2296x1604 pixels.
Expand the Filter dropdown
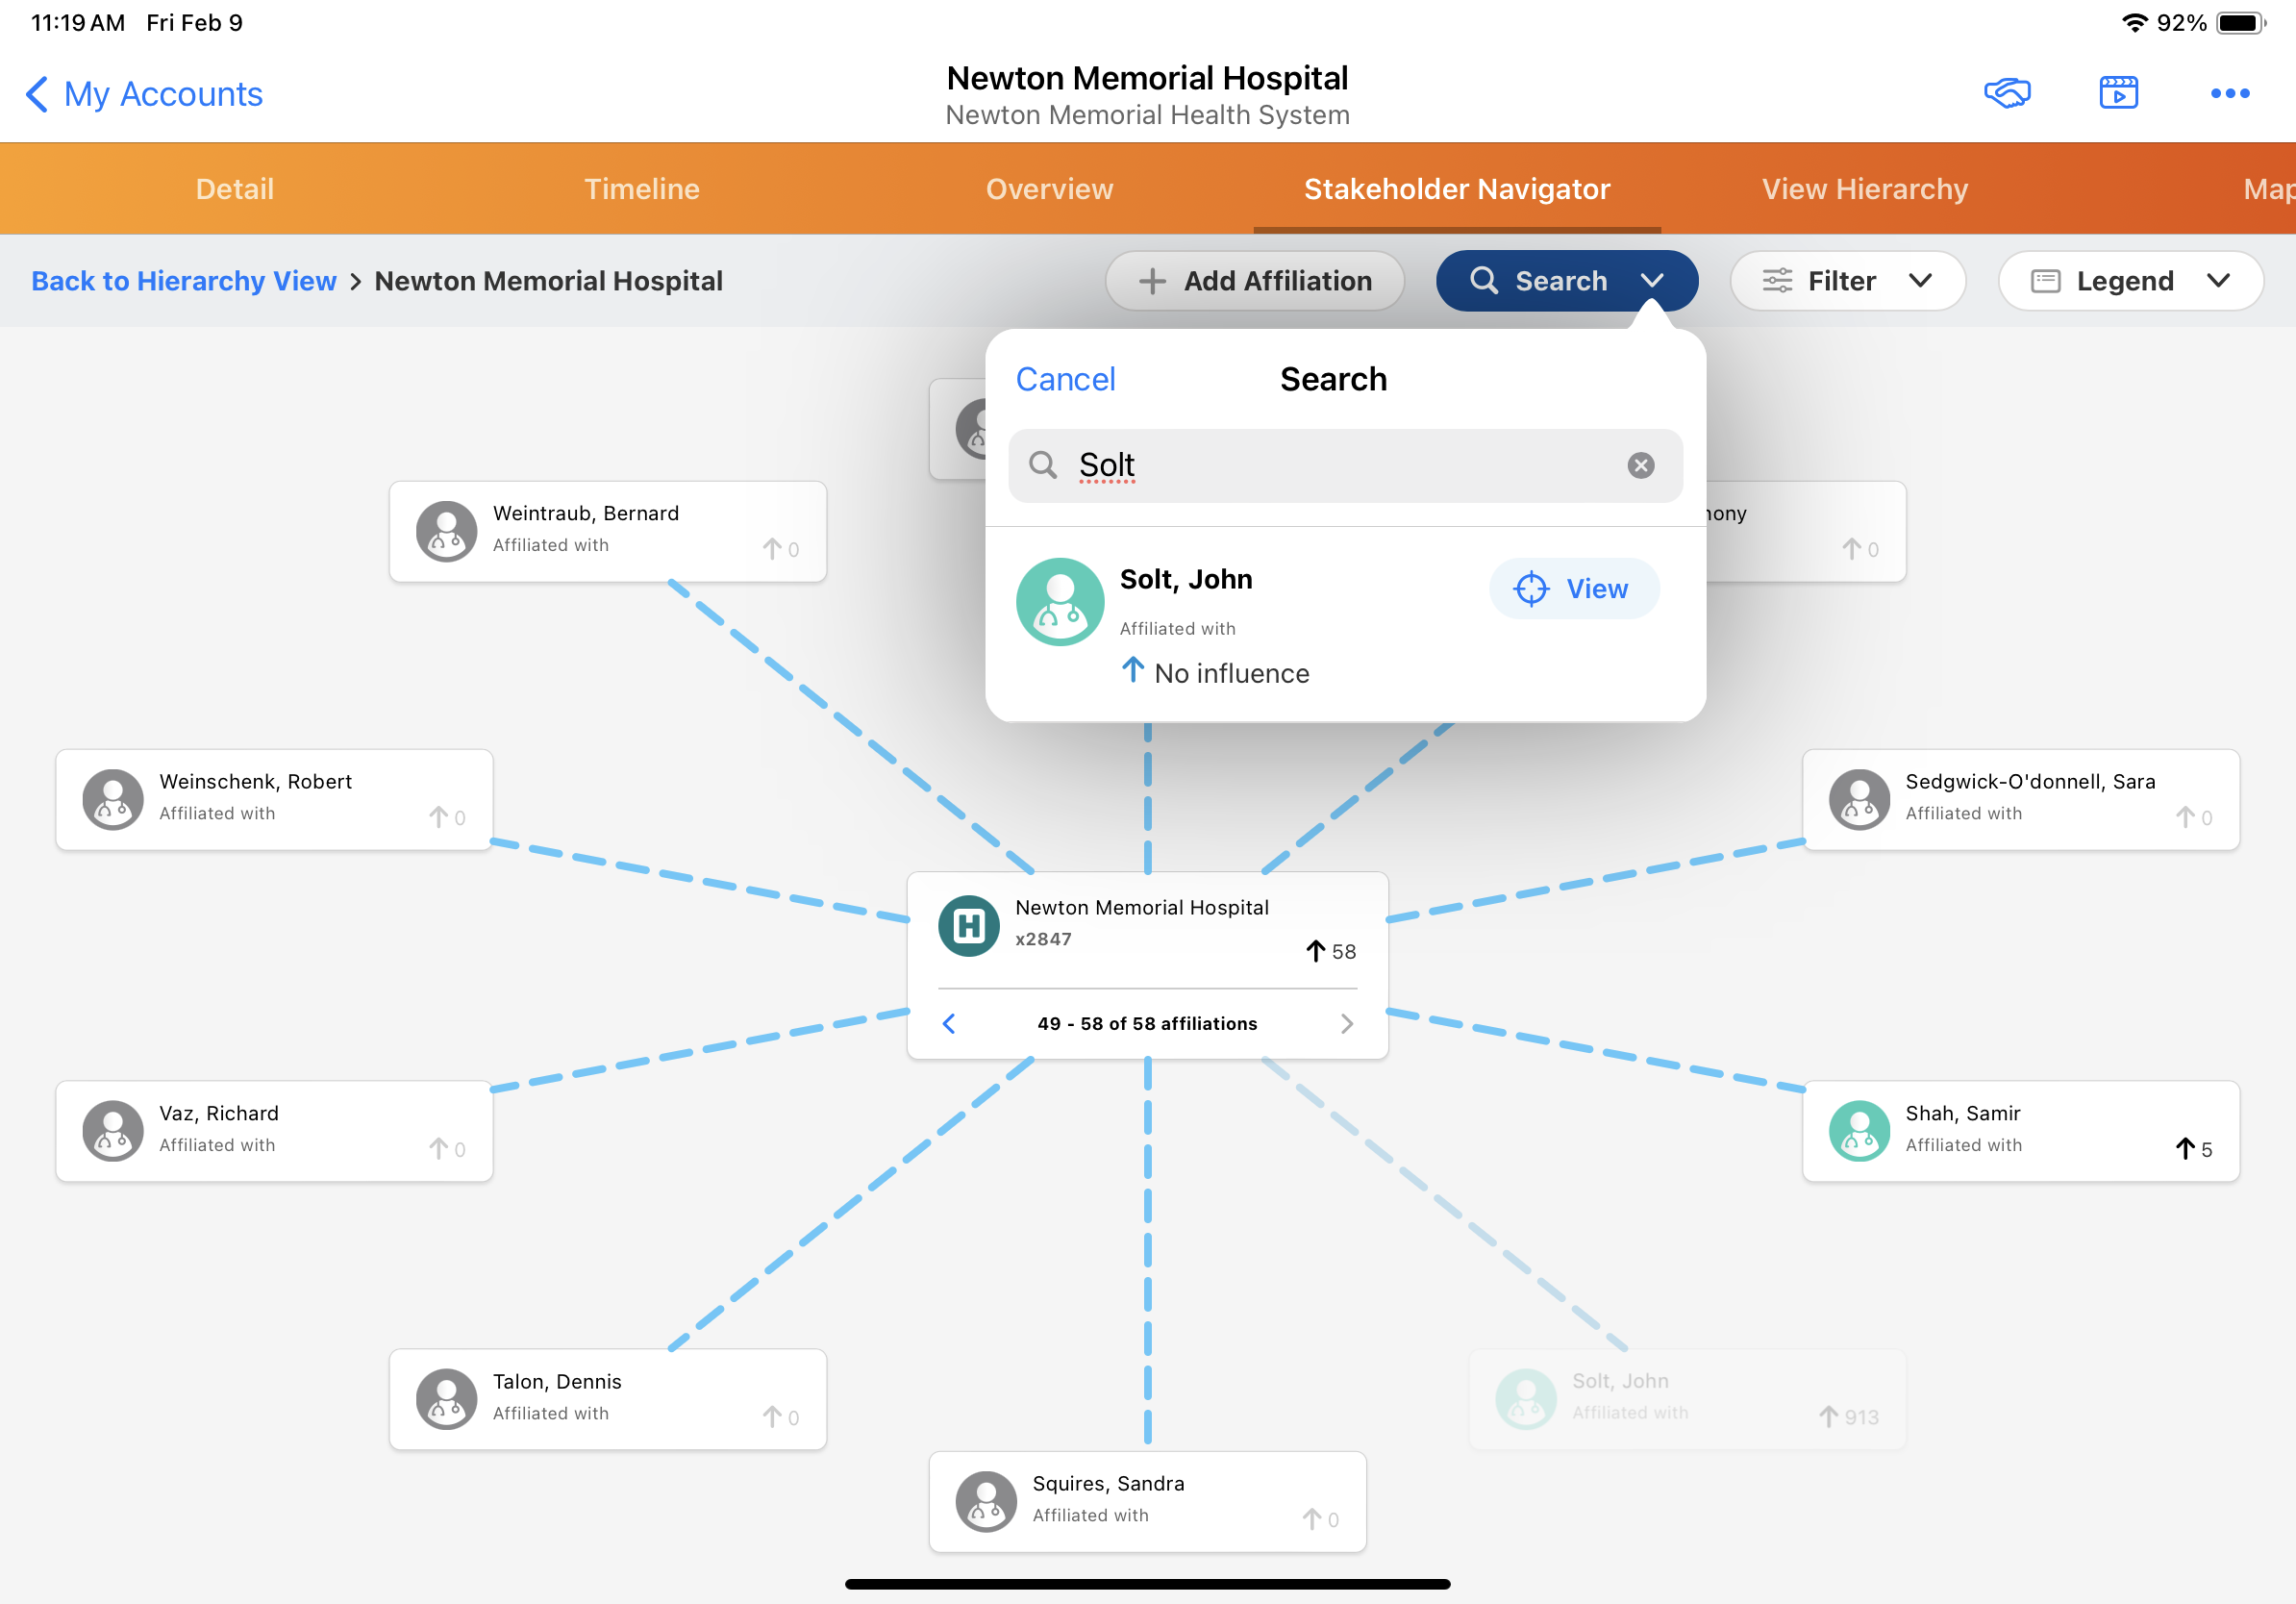pos(1846,281)
